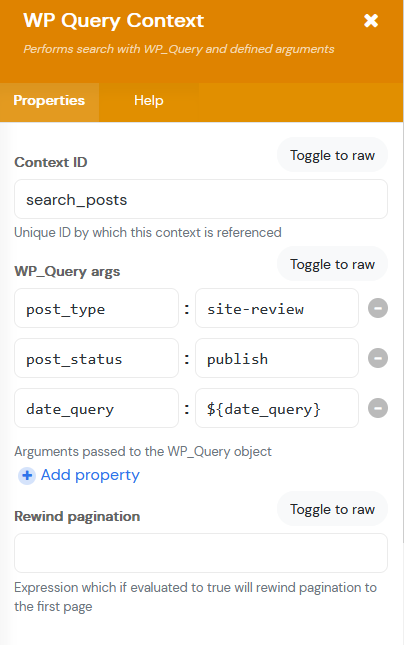
Task: Focus the empty Rewind pagination field
Action: point(201,553)
